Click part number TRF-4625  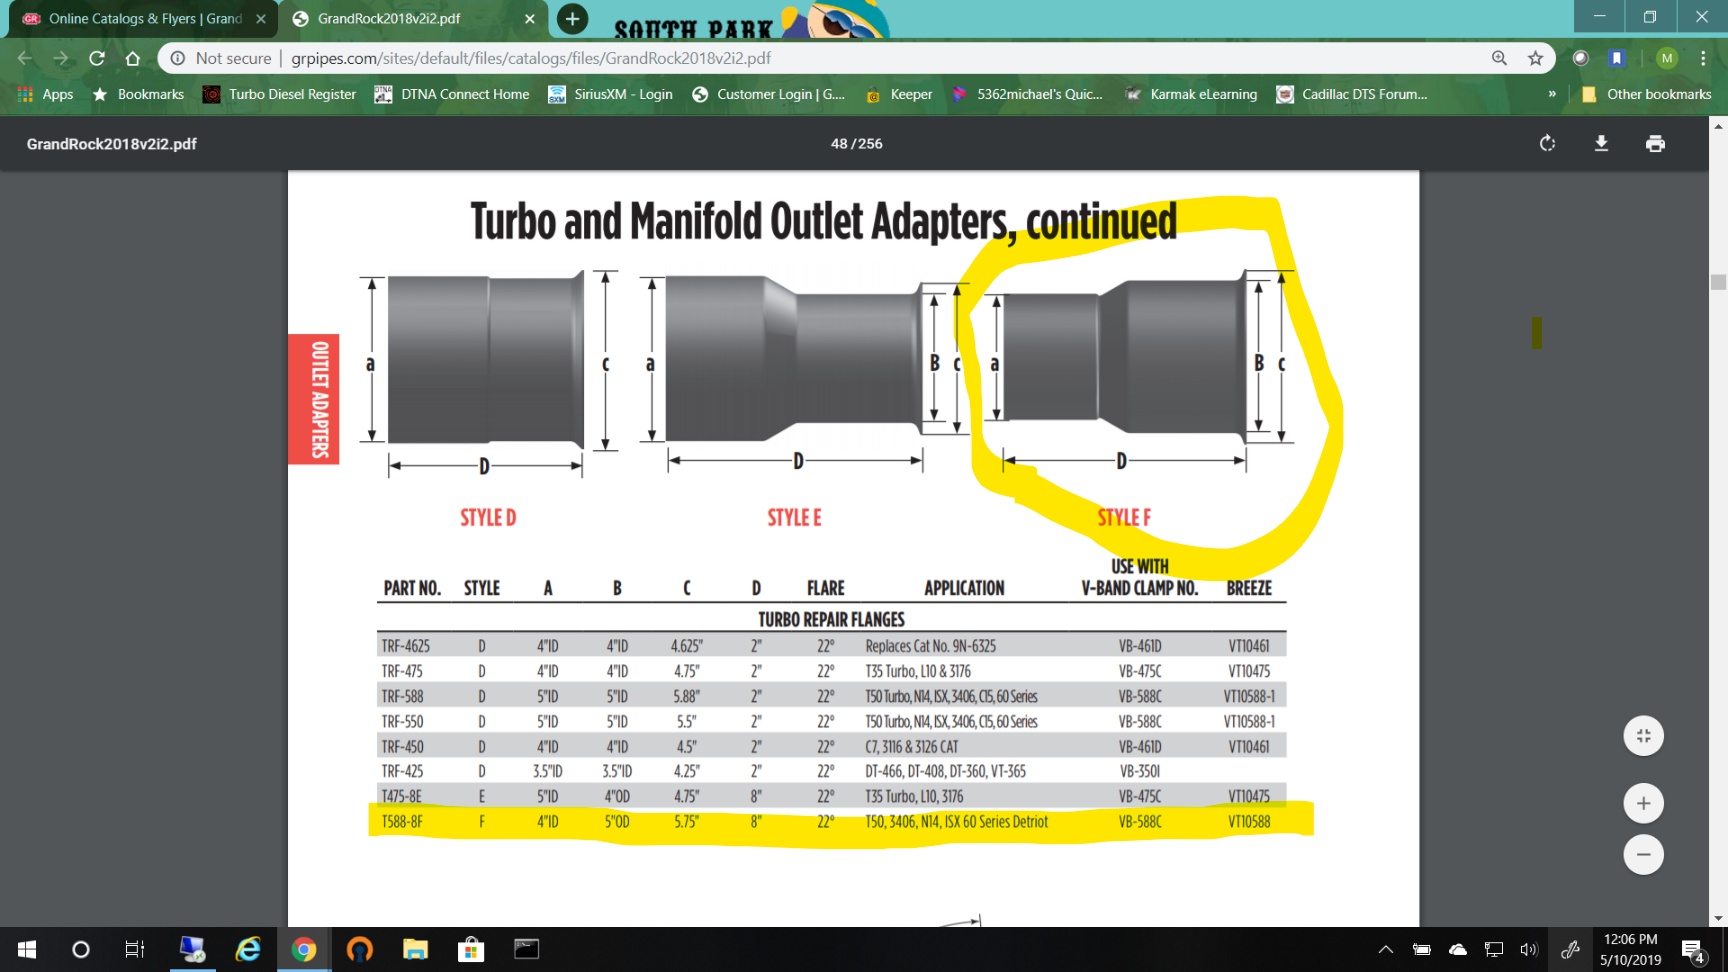(405, 646)
